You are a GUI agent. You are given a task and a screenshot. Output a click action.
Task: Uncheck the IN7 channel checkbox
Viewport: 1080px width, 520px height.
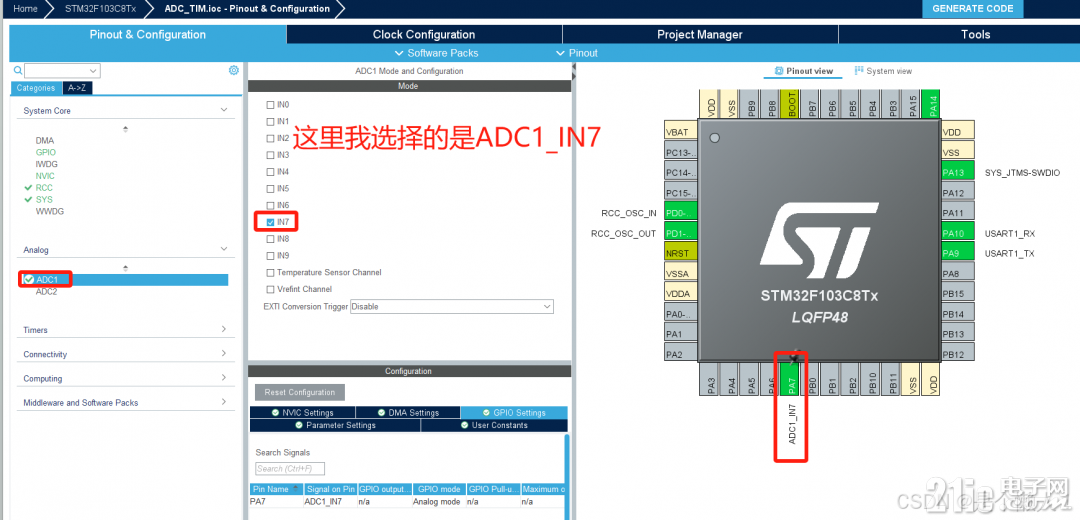tap(270, 222)
